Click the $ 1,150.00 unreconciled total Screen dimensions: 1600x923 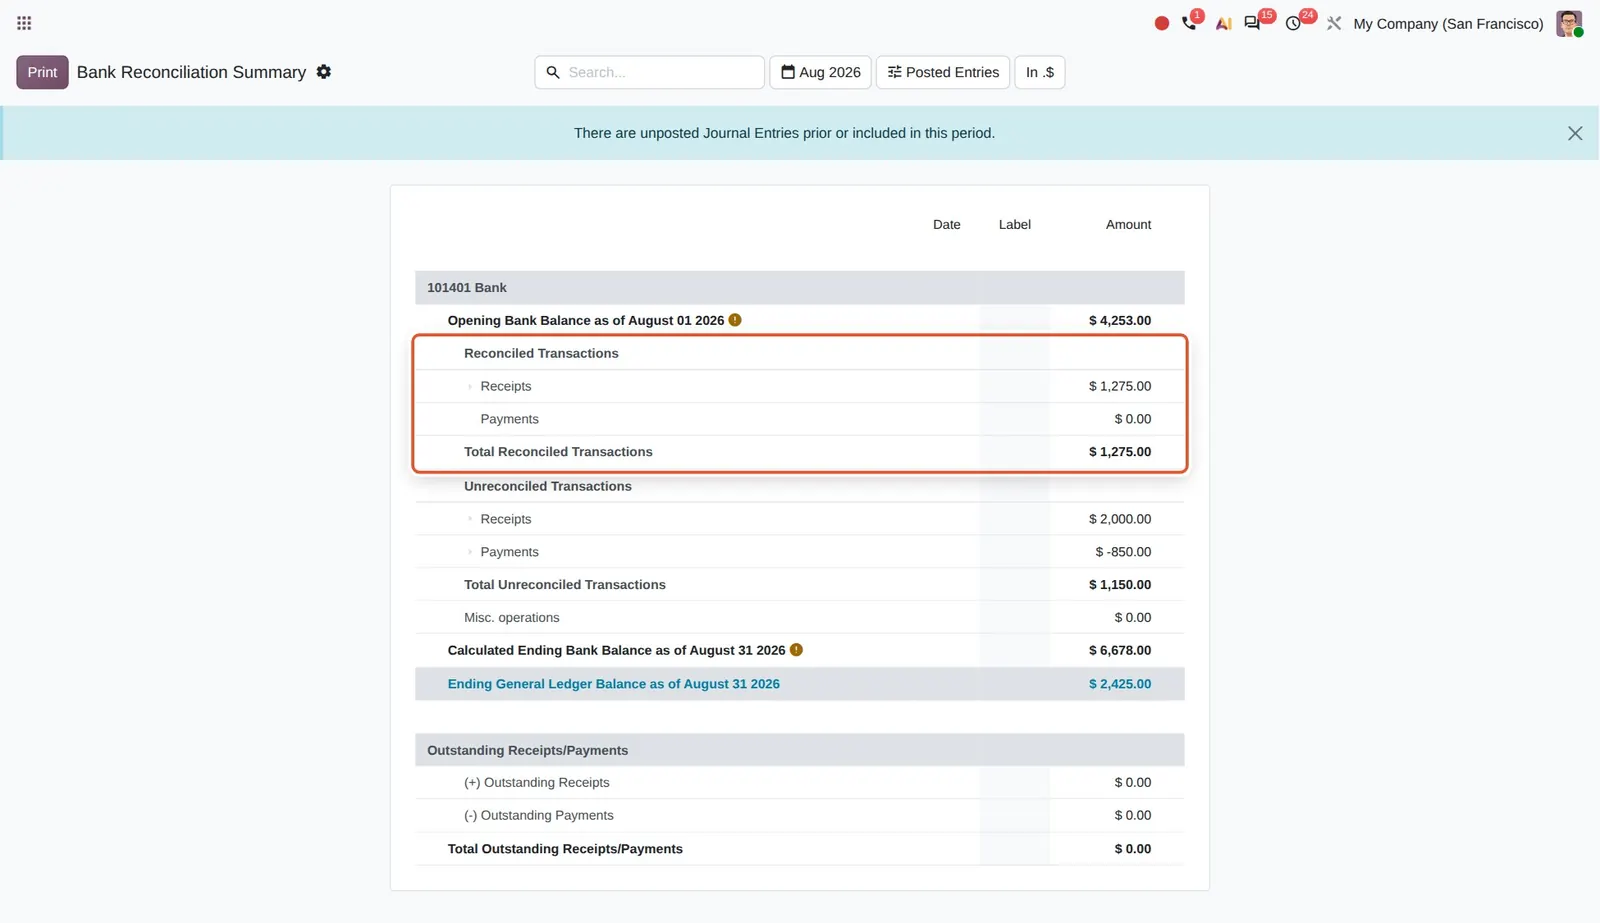[x=1120, y=585]
